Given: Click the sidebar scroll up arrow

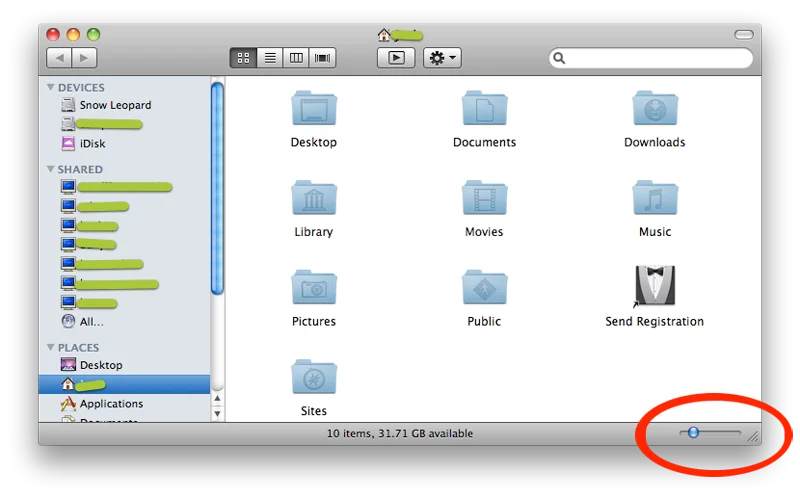Looking at the screenshot, I should [x=217, y=399].
